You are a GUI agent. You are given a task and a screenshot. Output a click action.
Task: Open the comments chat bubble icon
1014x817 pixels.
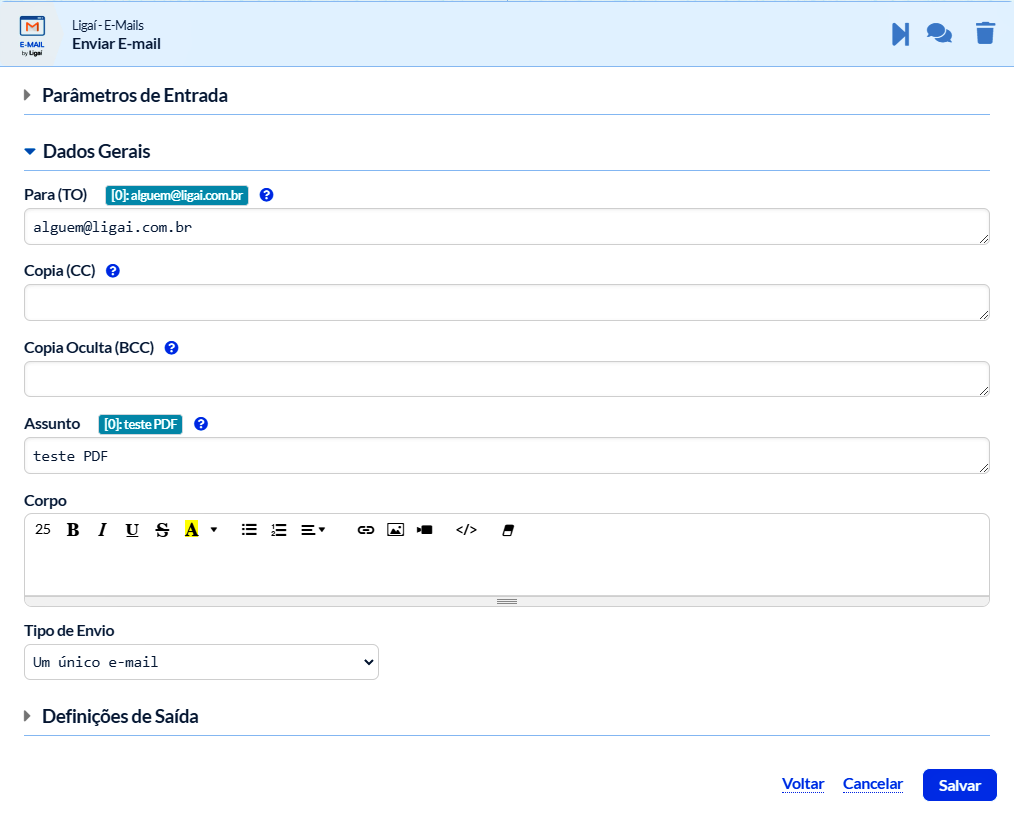(x=939, y=33)
